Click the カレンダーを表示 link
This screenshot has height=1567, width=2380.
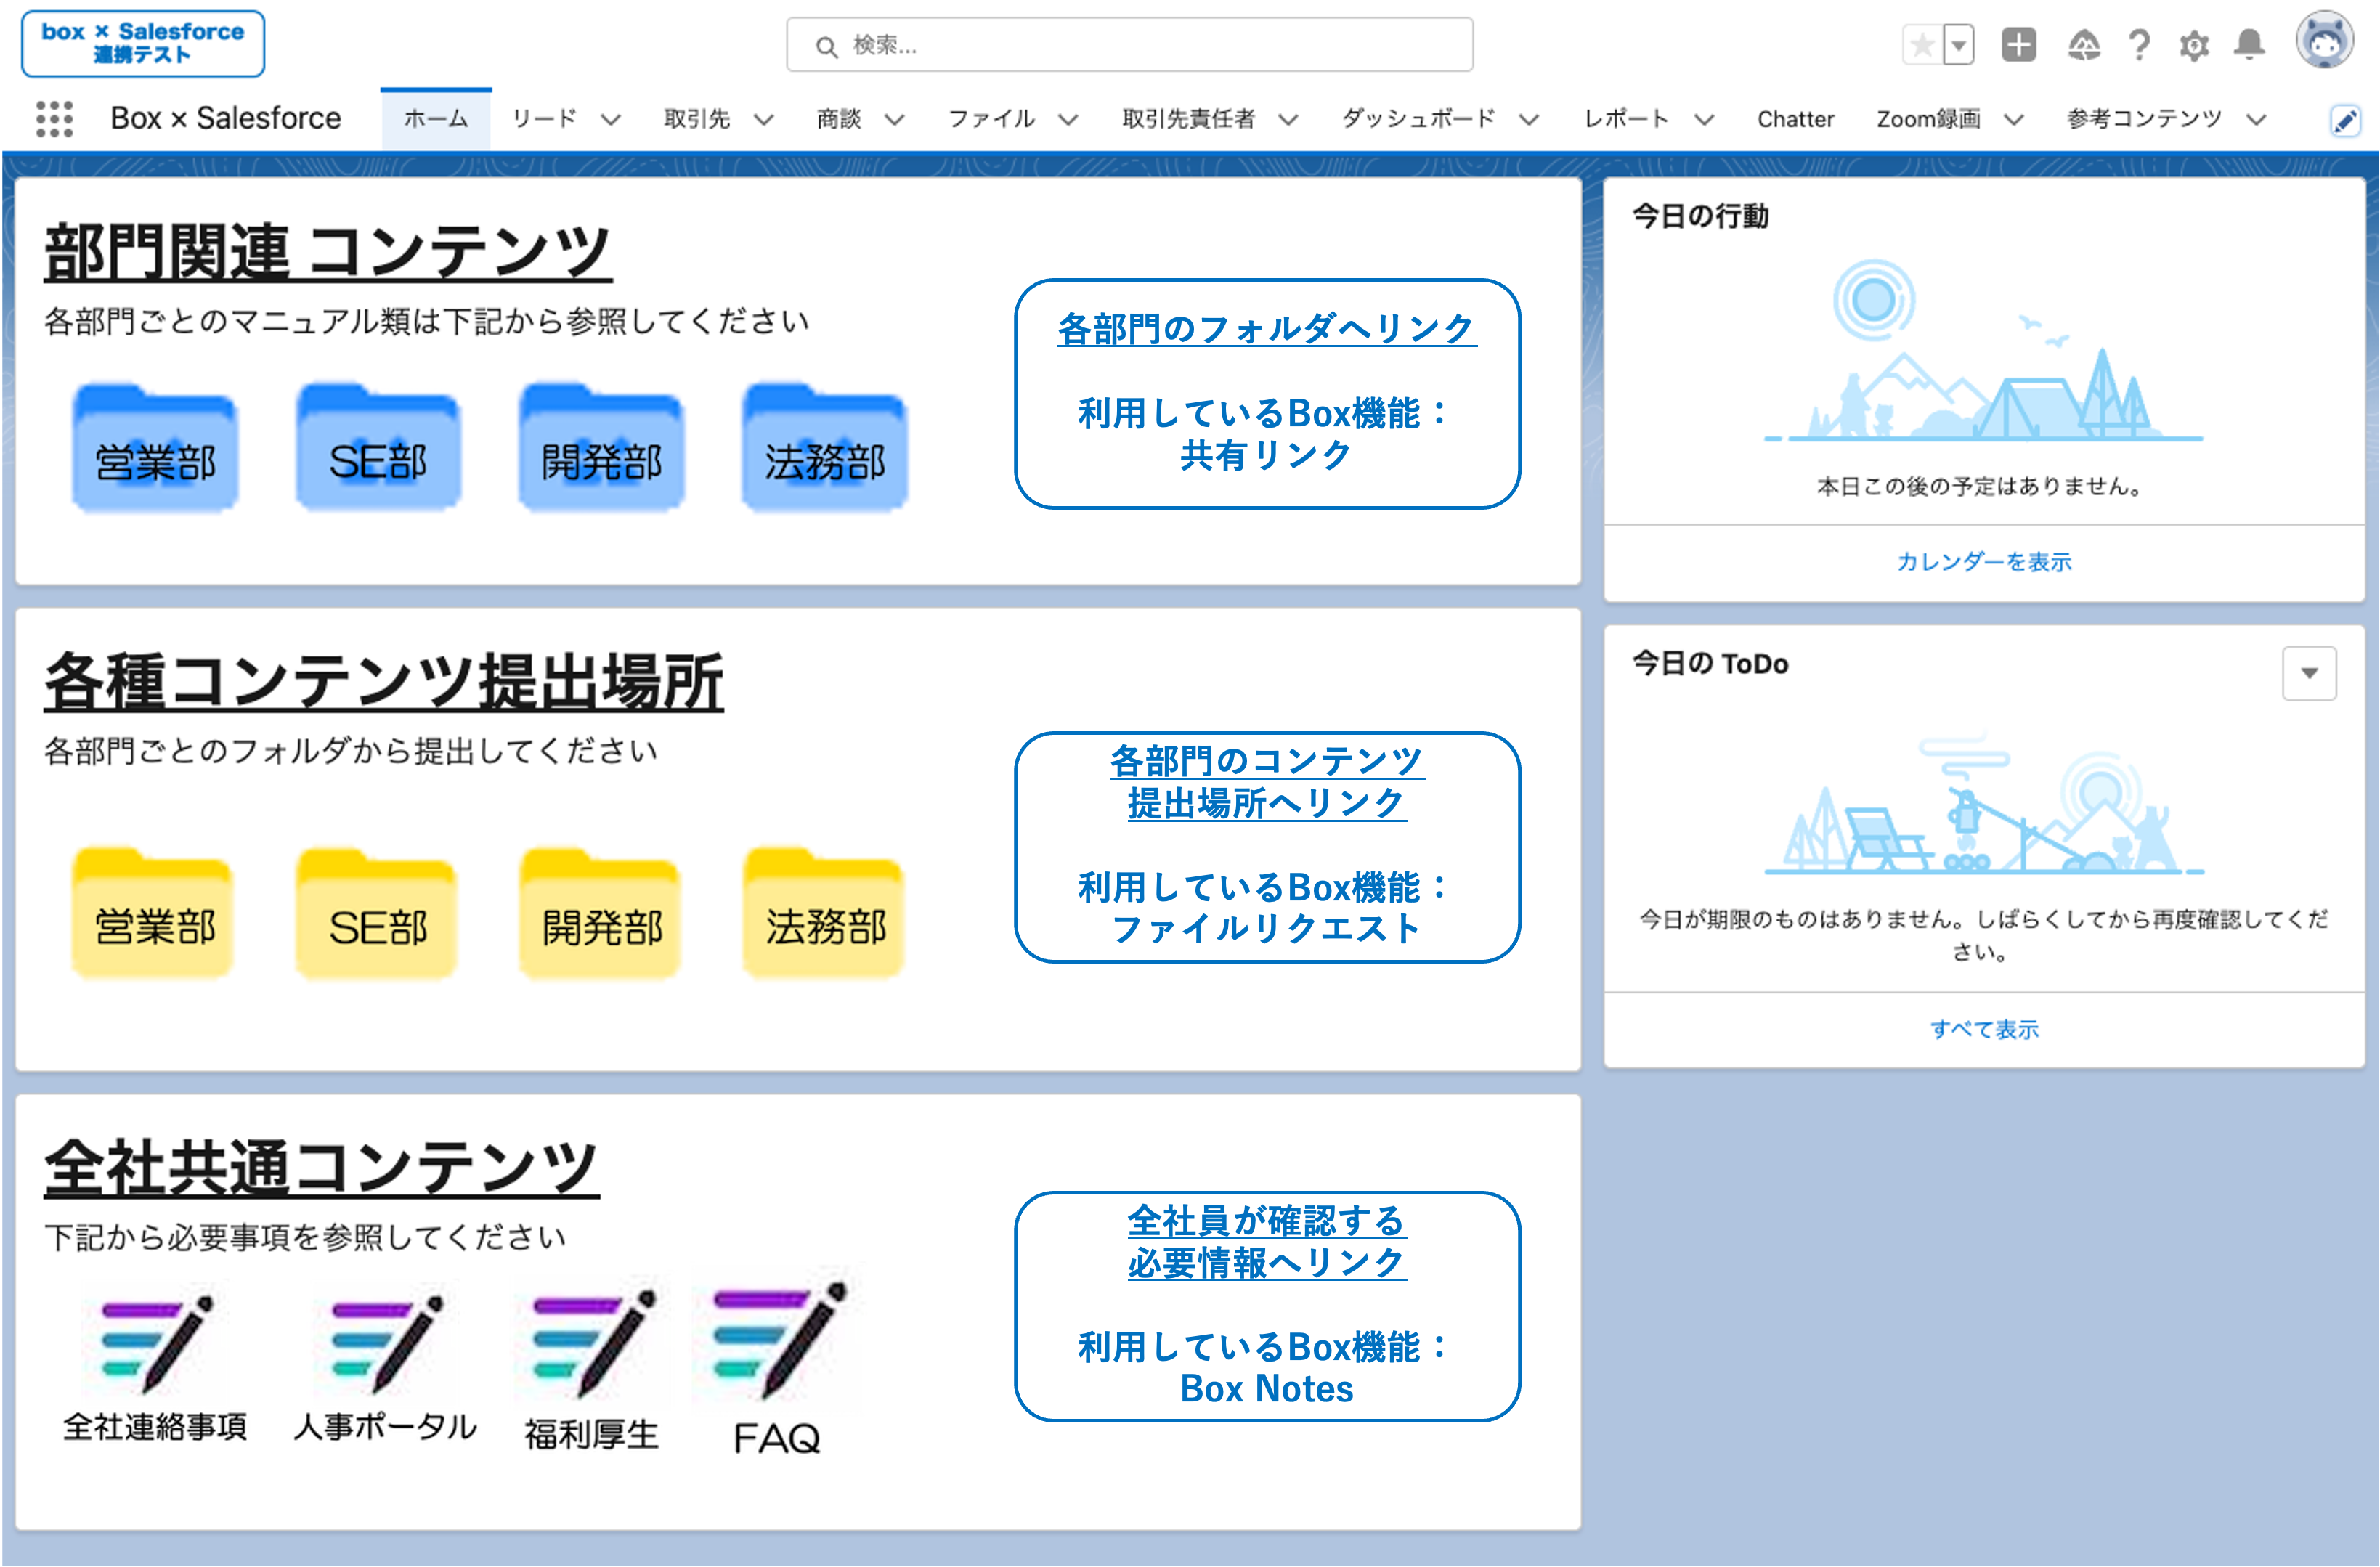point(1983,561)
